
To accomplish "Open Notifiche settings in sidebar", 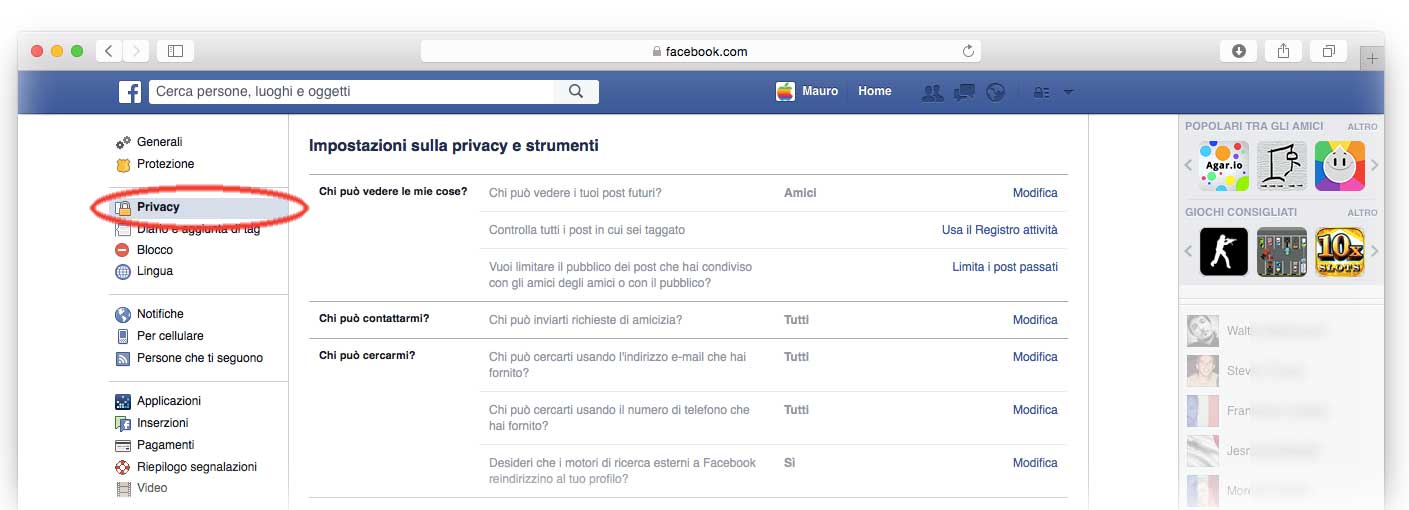I will (160, 314).
